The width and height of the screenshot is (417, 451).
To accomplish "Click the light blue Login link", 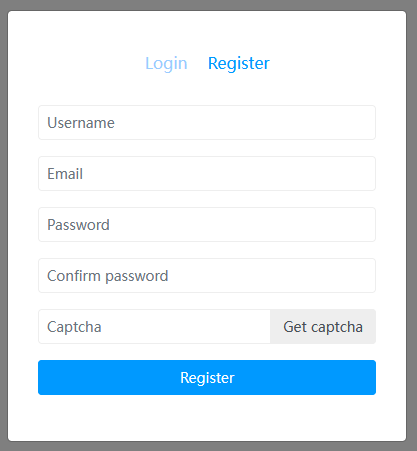I will [166, 63].
